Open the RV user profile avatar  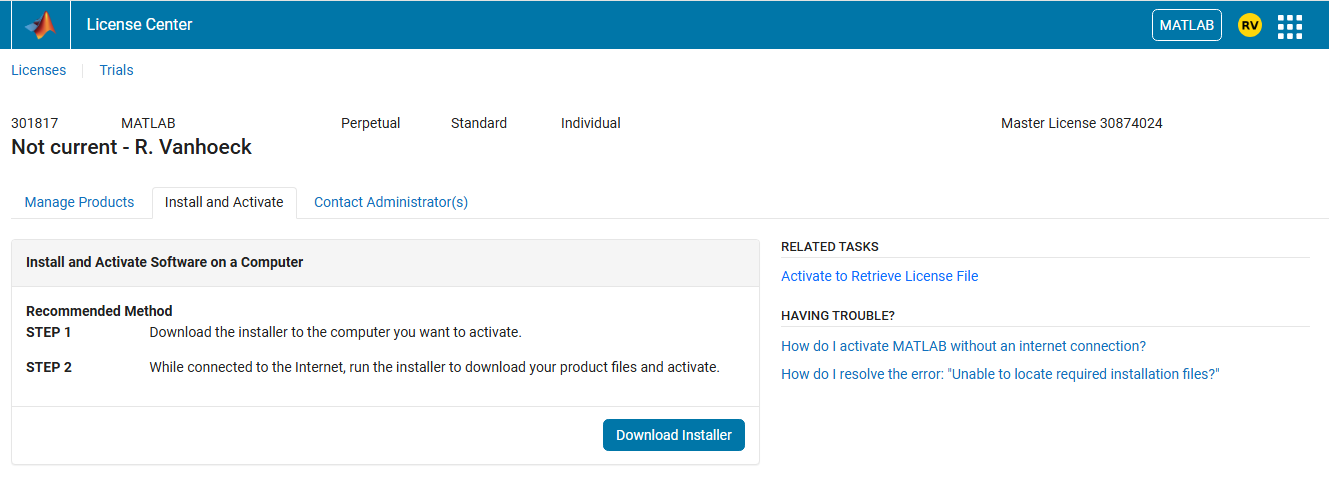tap(1249, 25)
